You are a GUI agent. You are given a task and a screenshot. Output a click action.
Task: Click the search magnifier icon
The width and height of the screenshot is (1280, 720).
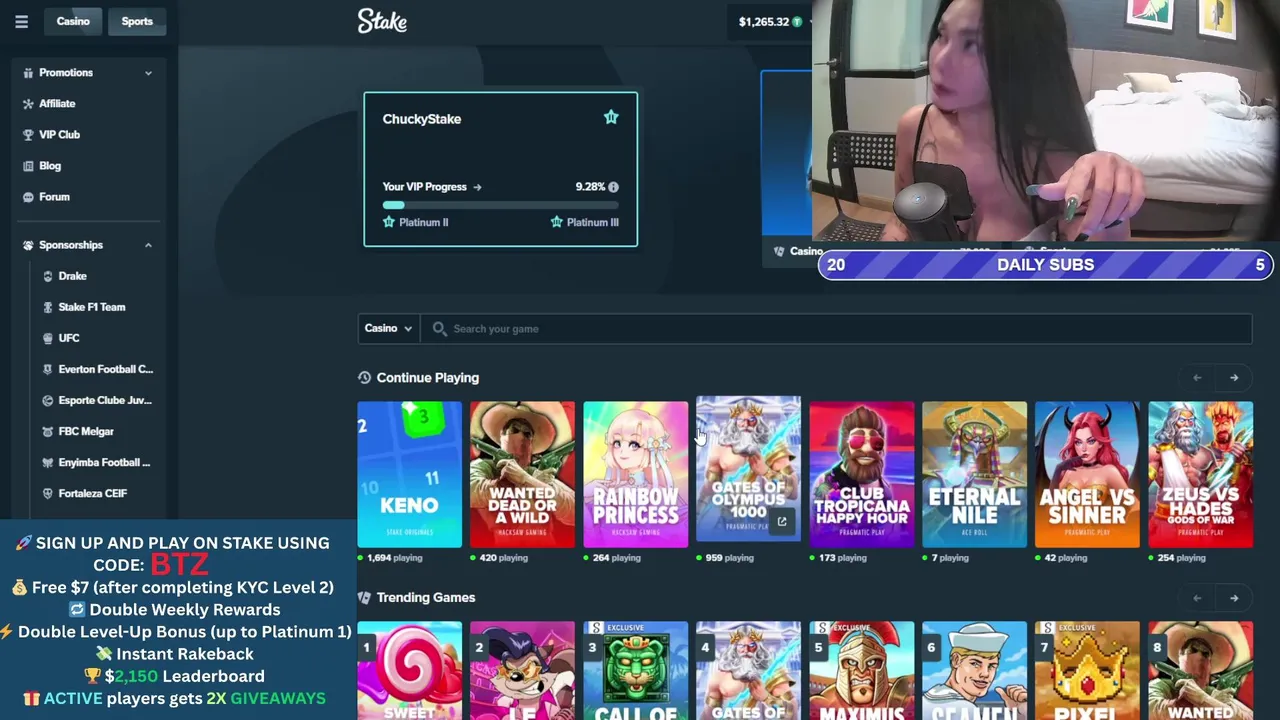pyautogui.click(x=439, y=328)
